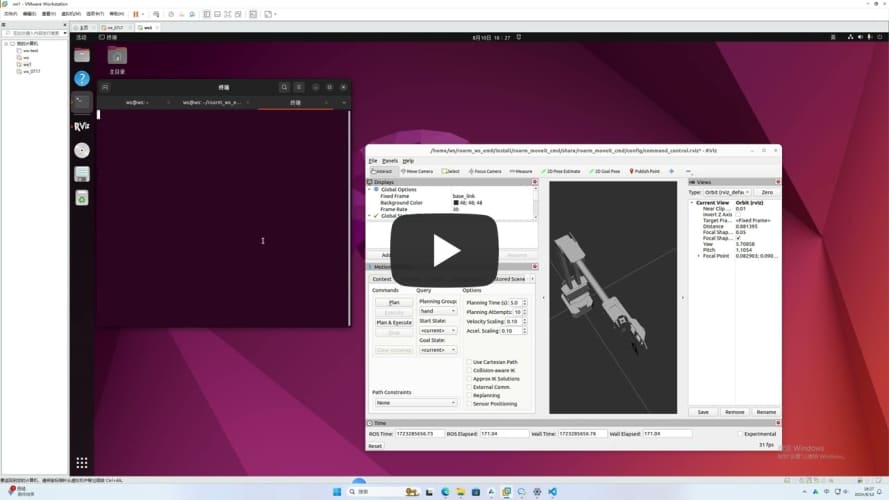
Task: Toggle the Collision-aware IK checkbox
Action: [469, 370]
